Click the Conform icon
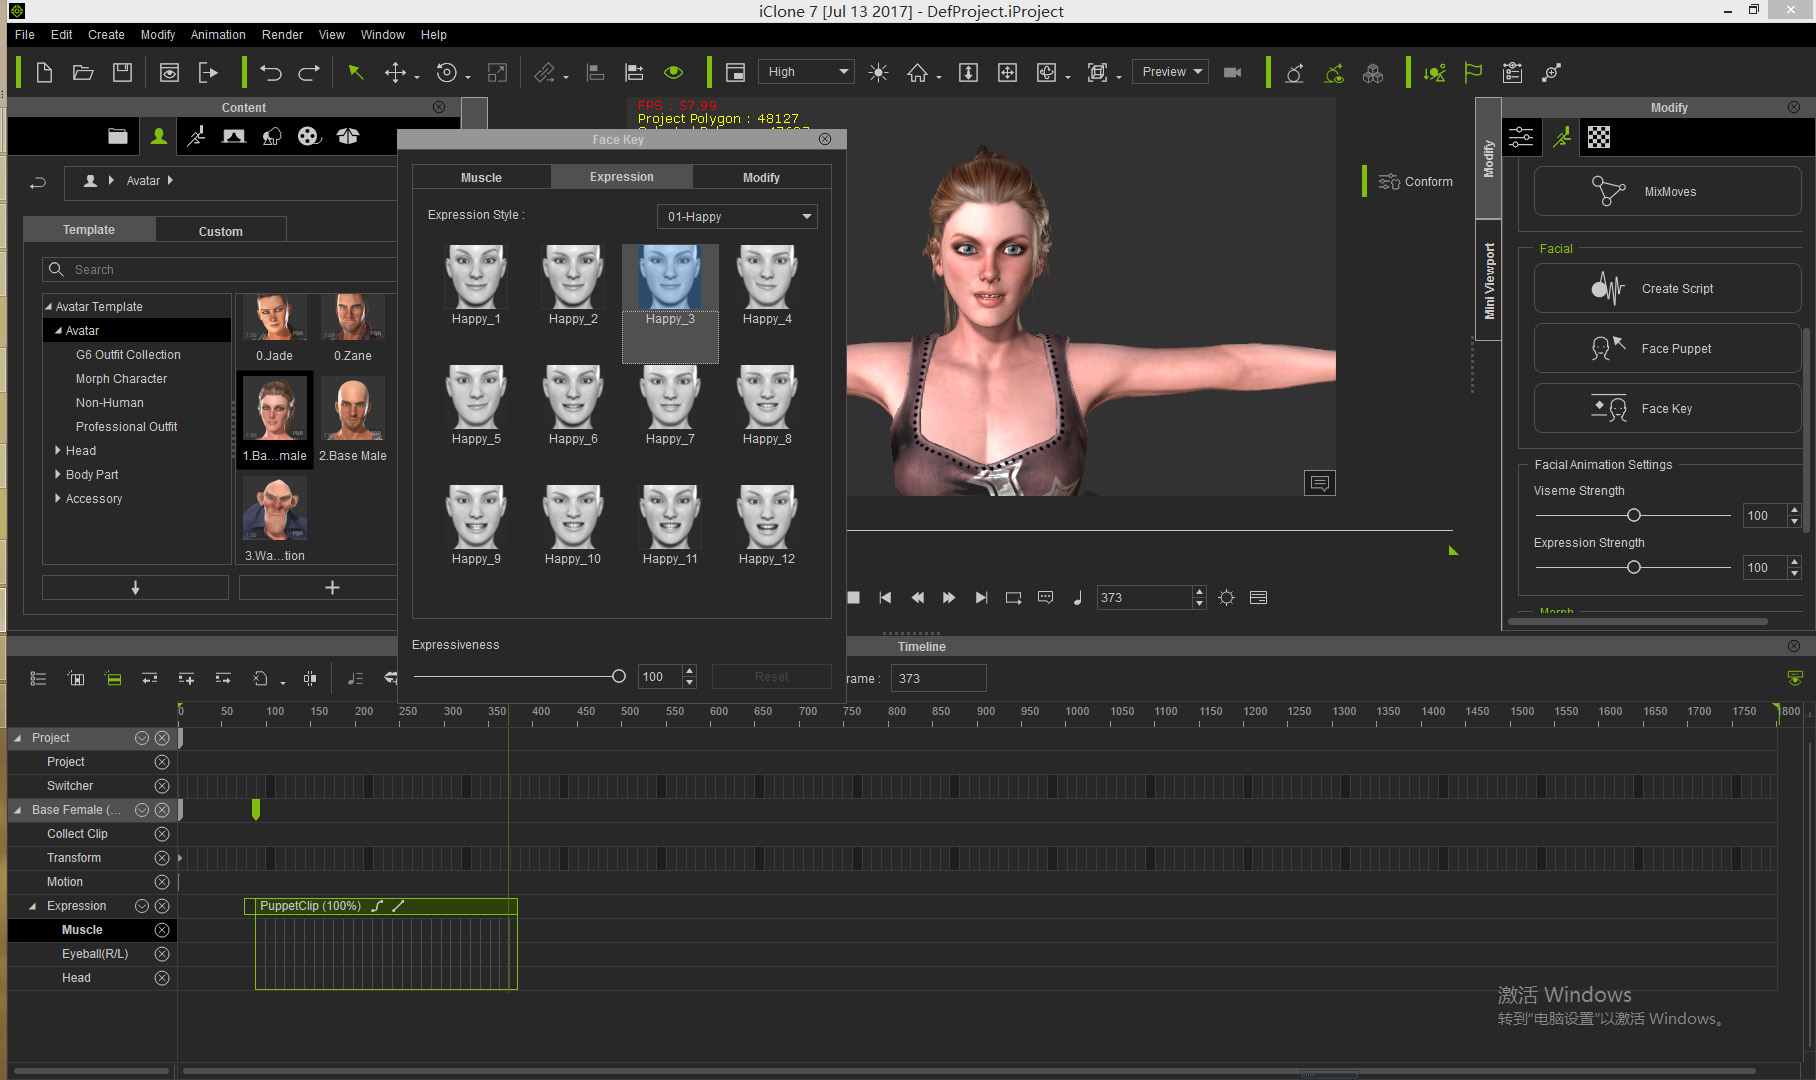1816x1080 pixels. 1389,181
